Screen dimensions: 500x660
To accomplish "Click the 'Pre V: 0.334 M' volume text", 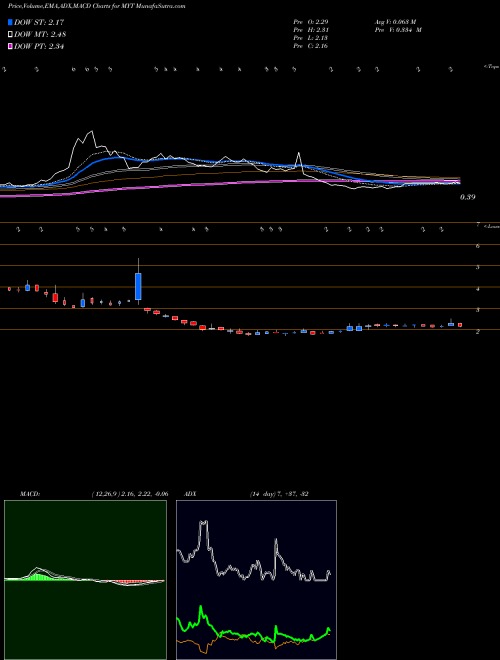I will point(397,30).
